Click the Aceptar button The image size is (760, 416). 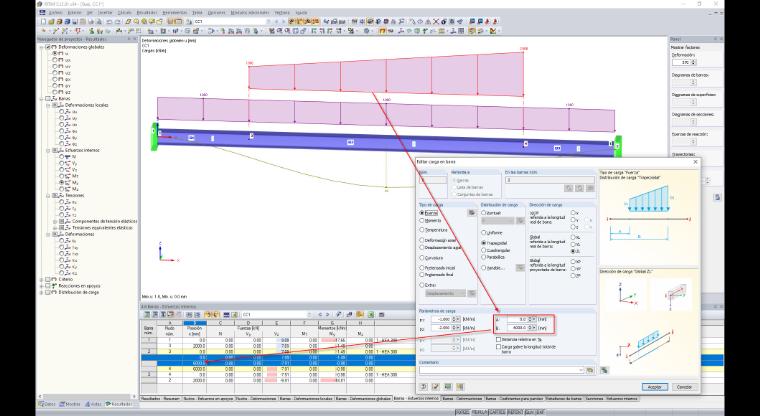654,387
